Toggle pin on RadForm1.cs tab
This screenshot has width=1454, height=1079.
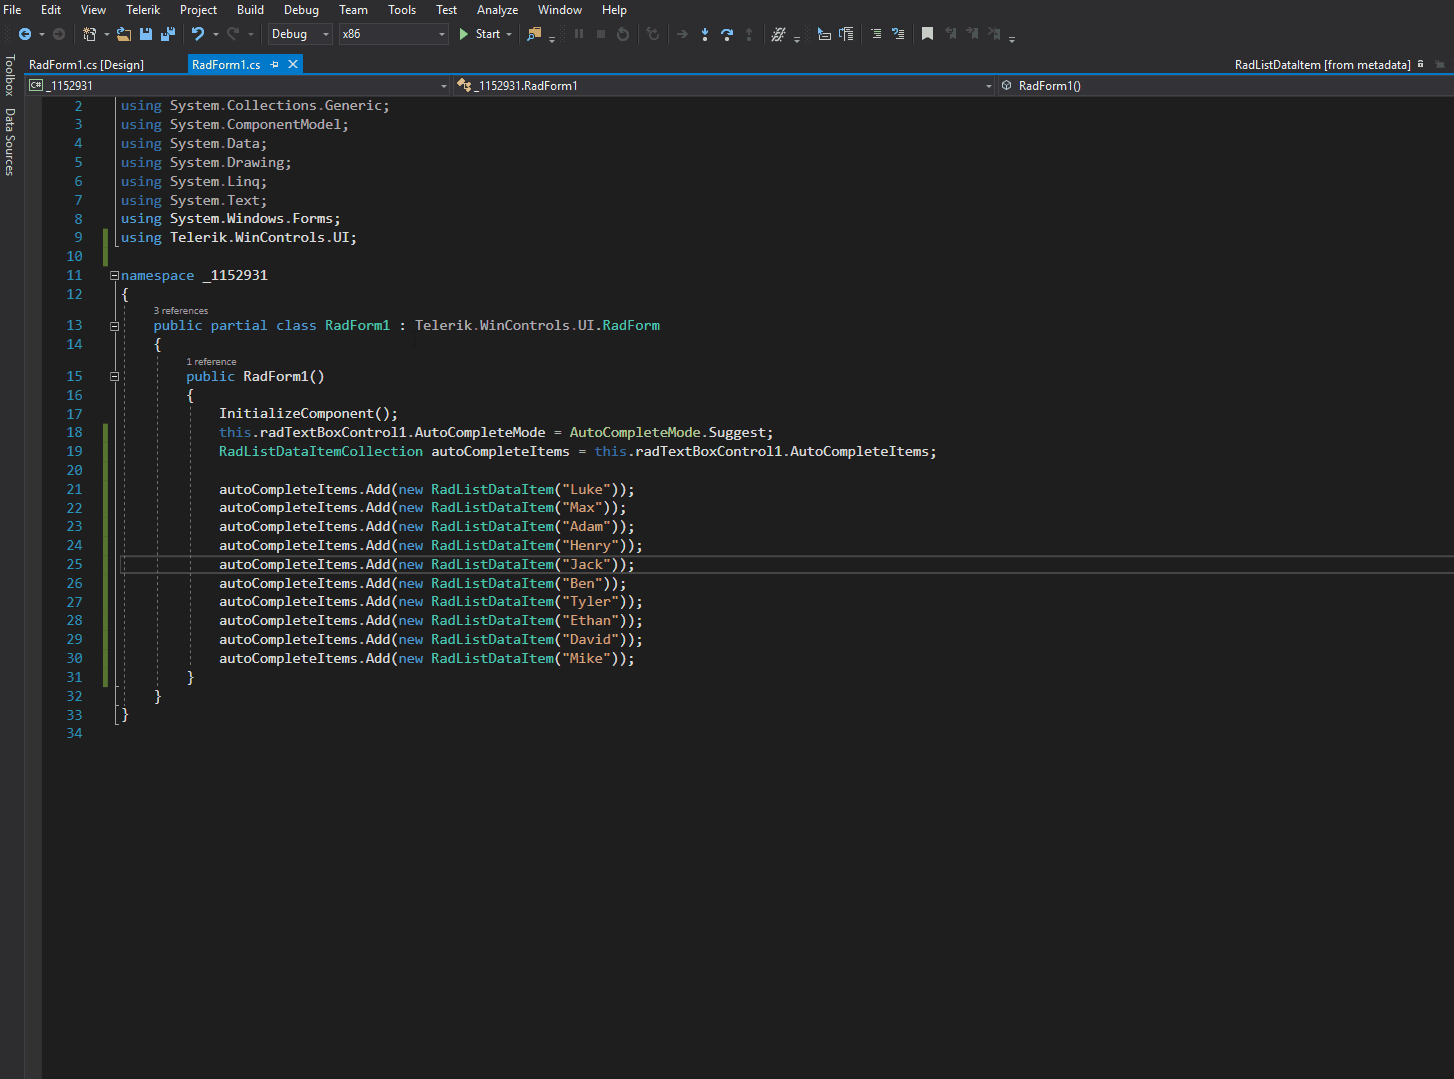pyautogui.click(x=275, y=64)
